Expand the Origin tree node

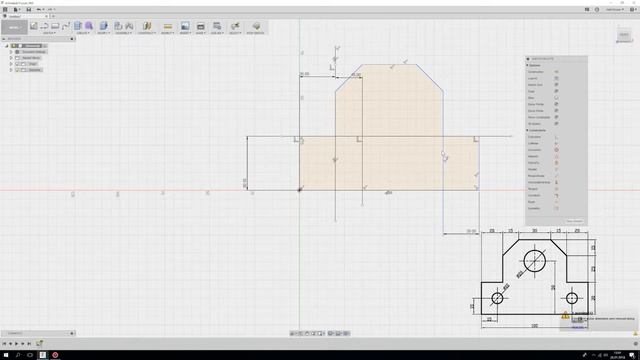[11, 64]
